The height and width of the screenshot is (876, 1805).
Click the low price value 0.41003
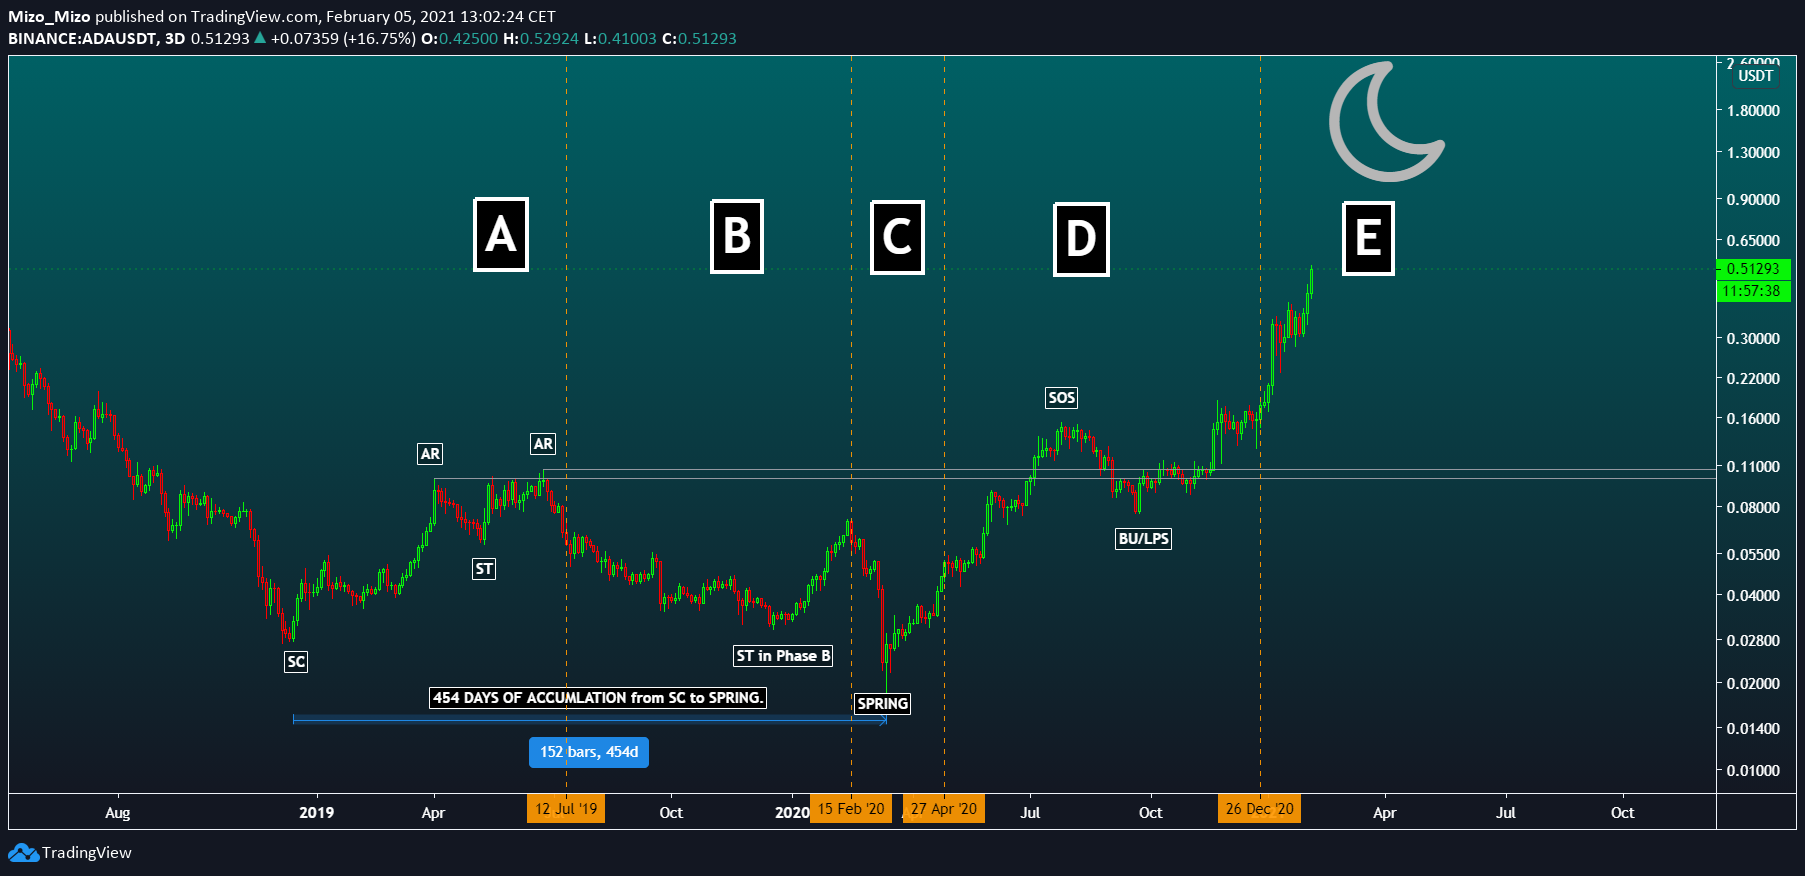[x=626, y=38]
